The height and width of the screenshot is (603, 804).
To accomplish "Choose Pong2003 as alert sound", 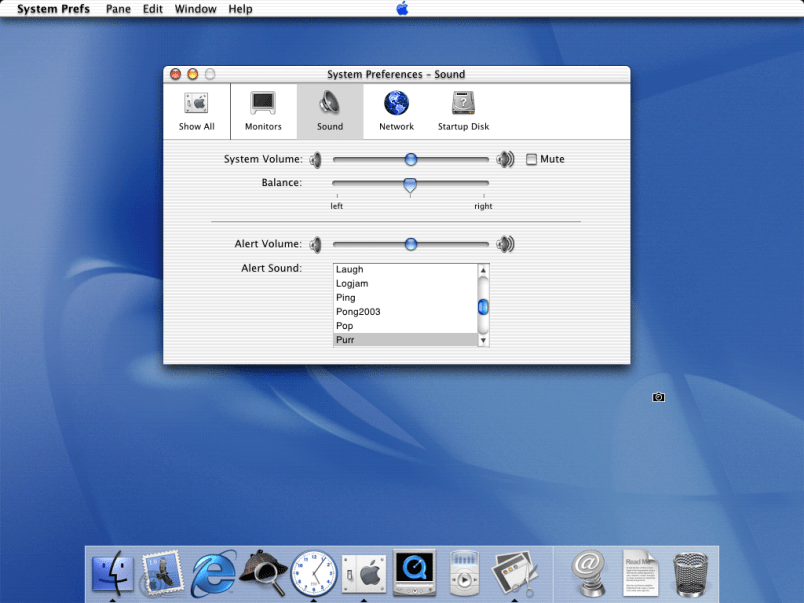I will [358, 312].
